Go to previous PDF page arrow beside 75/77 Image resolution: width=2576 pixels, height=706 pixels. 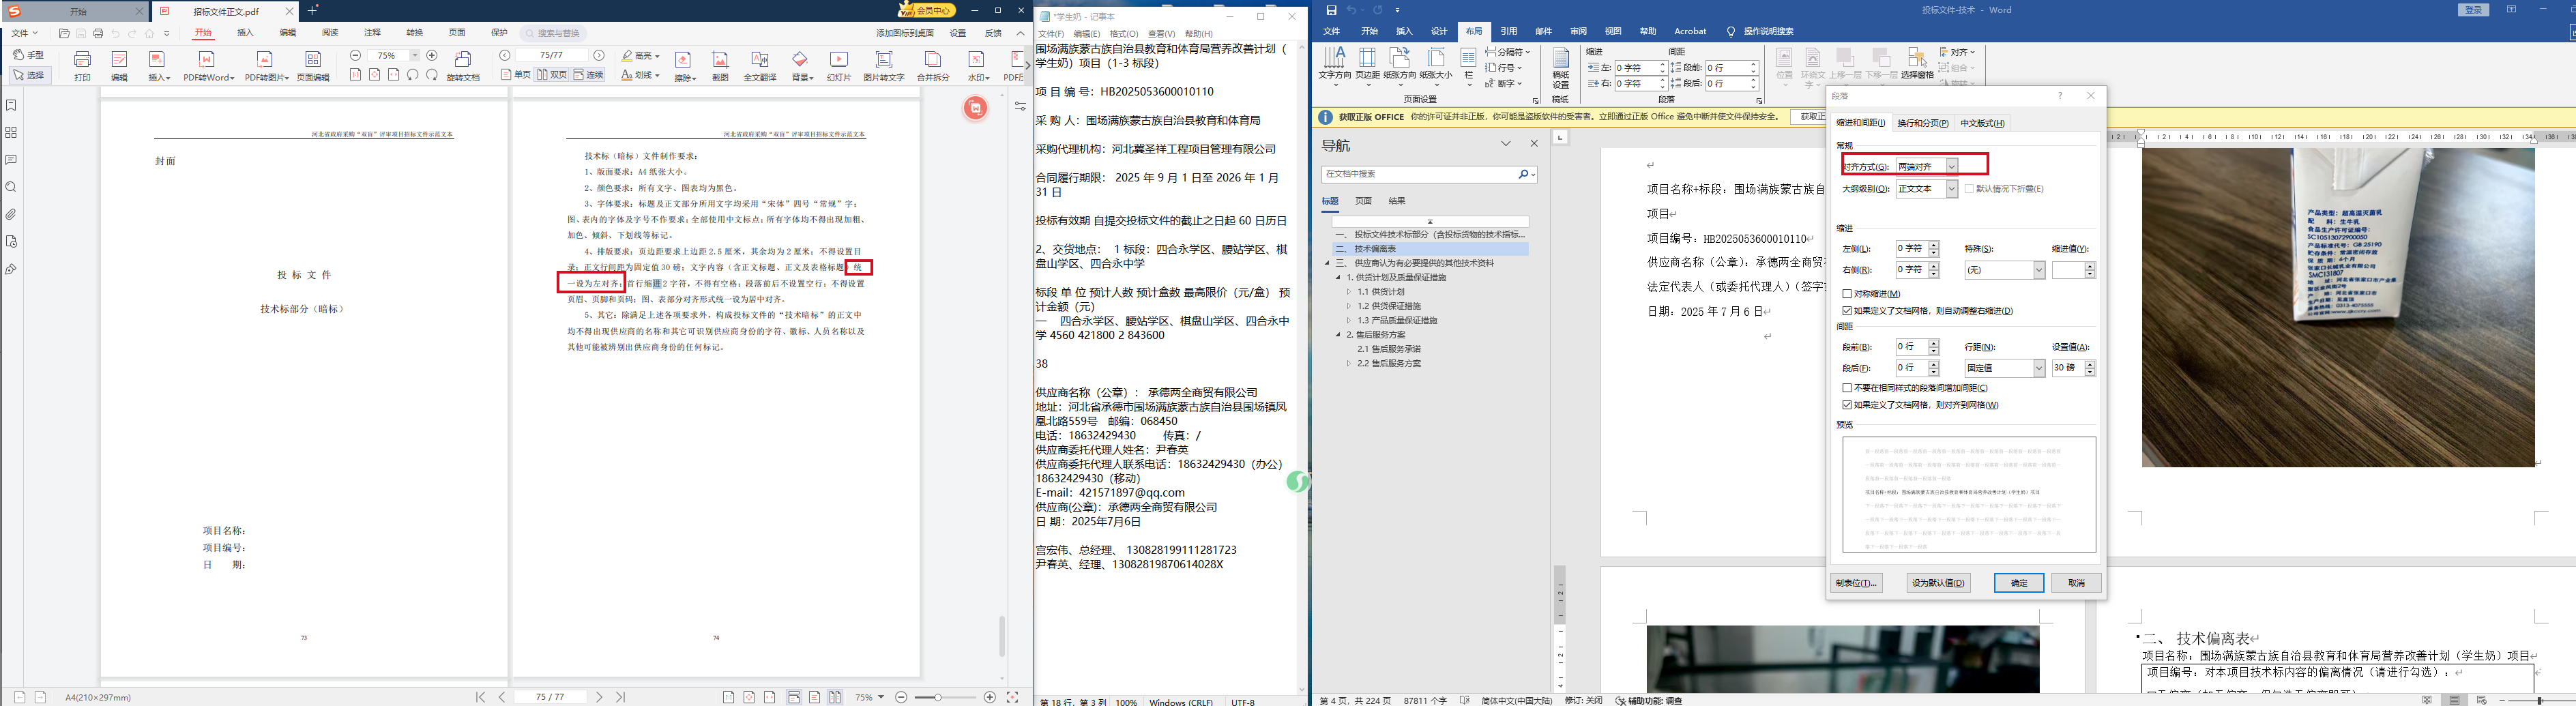[505, 55]
